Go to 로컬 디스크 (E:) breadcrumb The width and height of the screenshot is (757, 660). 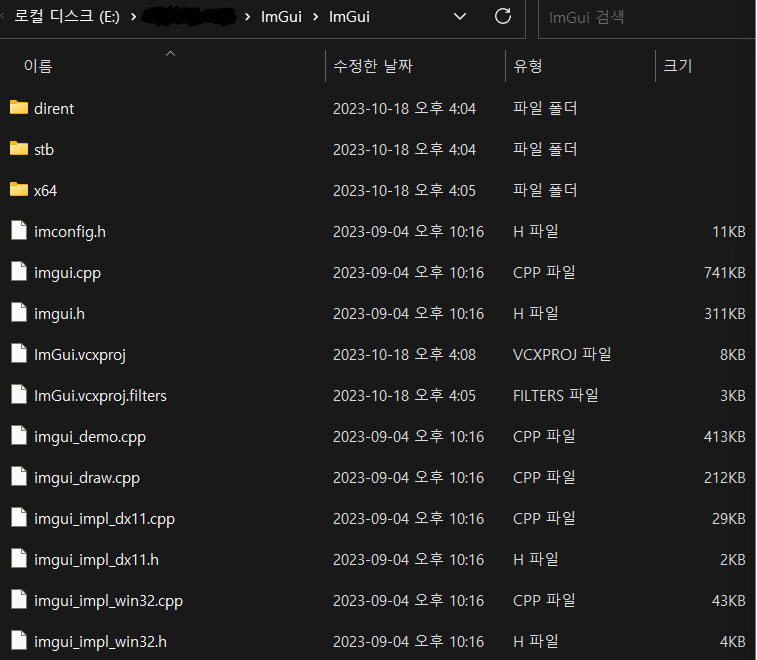pyautogui.click(x=67, y=16)
